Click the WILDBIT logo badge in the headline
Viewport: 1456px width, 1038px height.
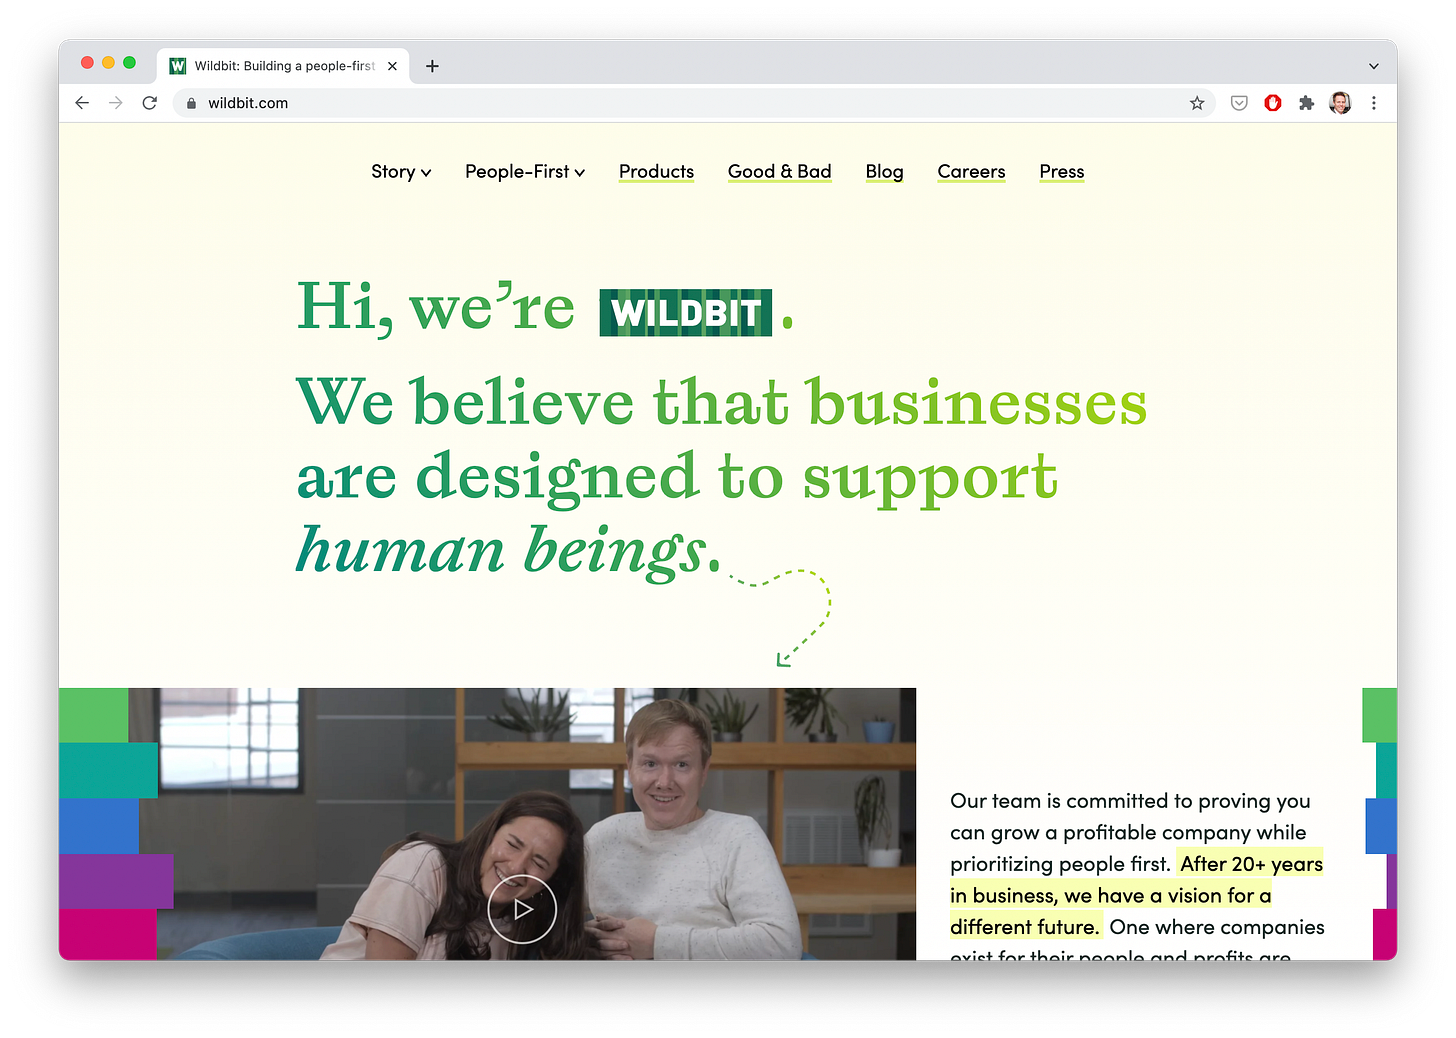click(x=686, y=313)
